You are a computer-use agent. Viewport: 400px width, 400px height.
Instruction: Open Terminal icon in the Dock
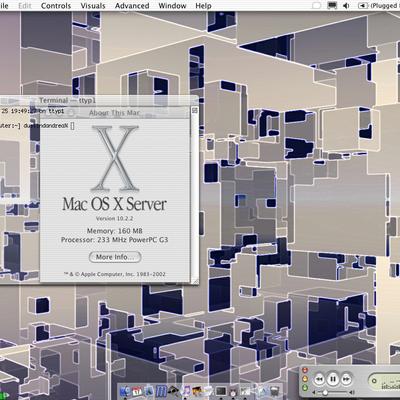221,390
